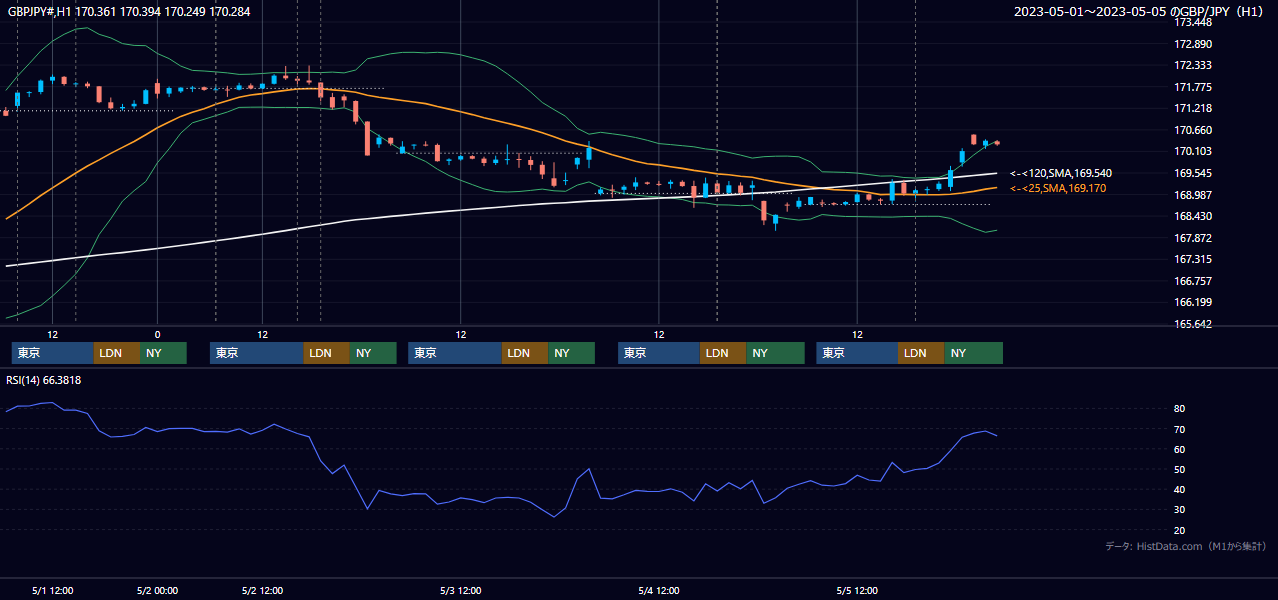
Task: Click RSI scale level 80
Action: coord(1180,409)
